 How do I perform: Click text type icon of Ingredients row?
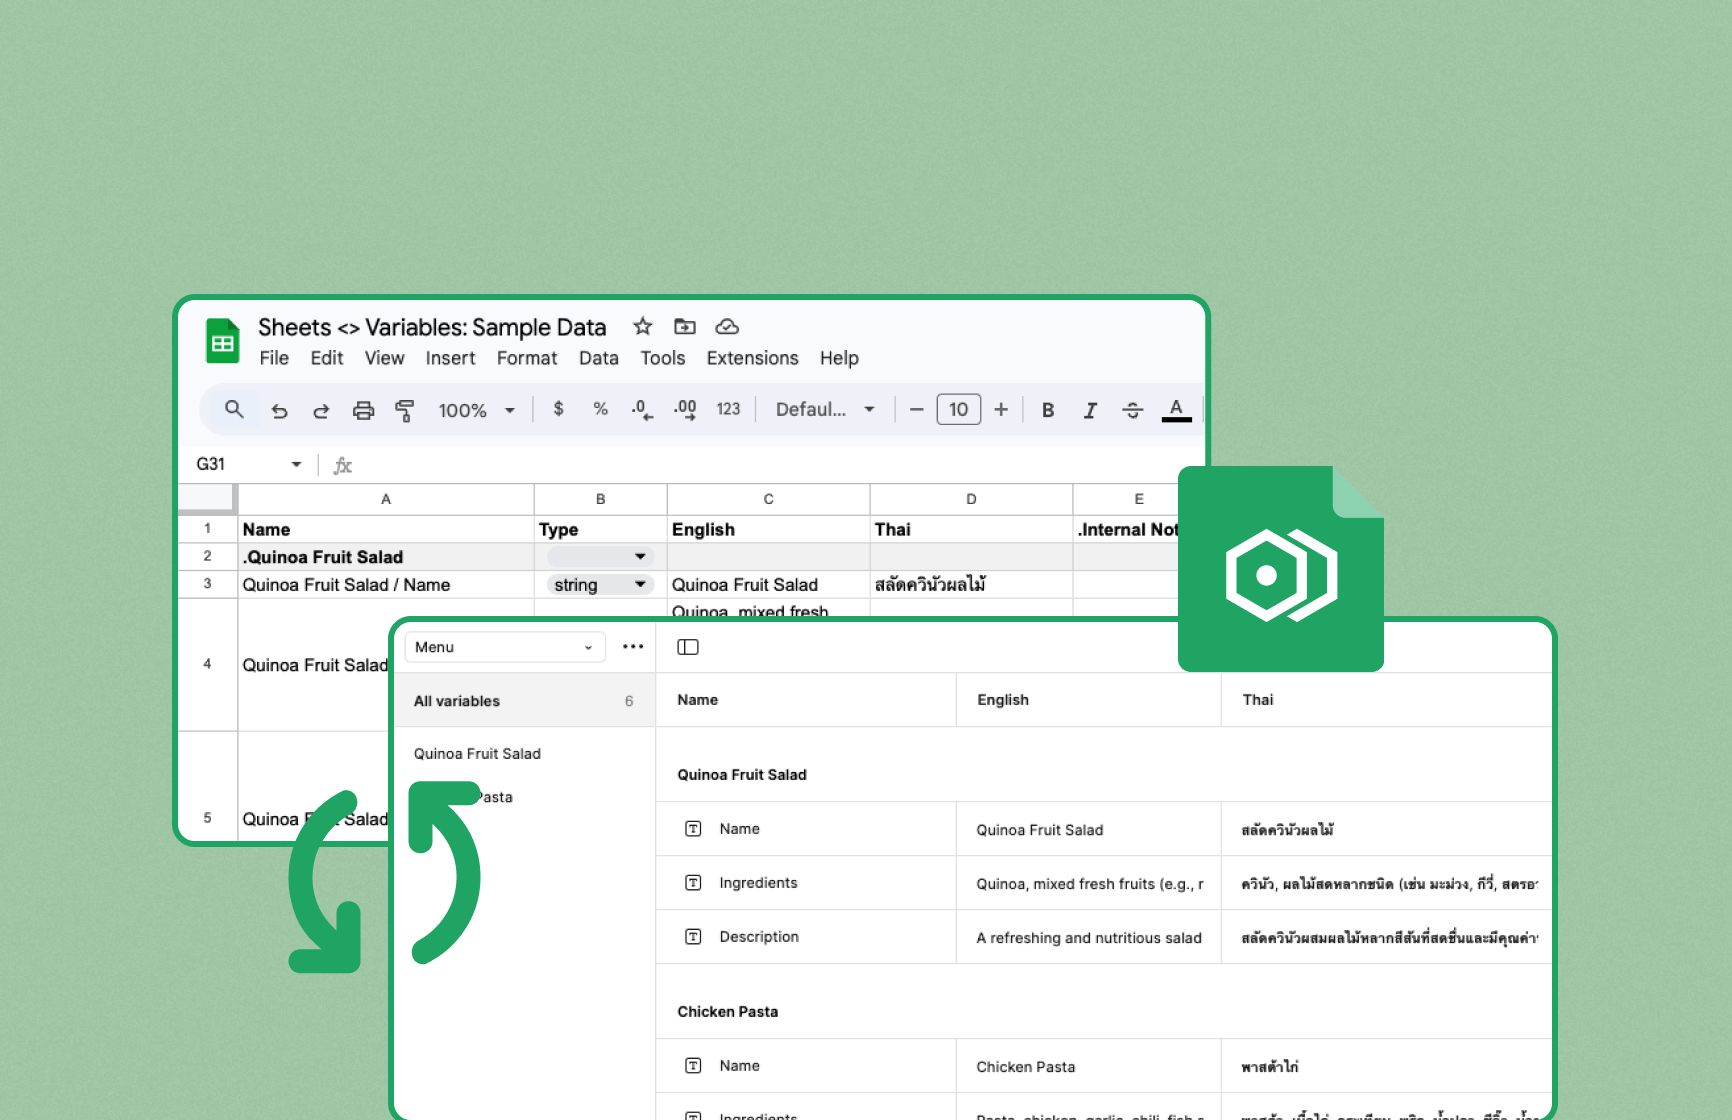click(693, 882)
